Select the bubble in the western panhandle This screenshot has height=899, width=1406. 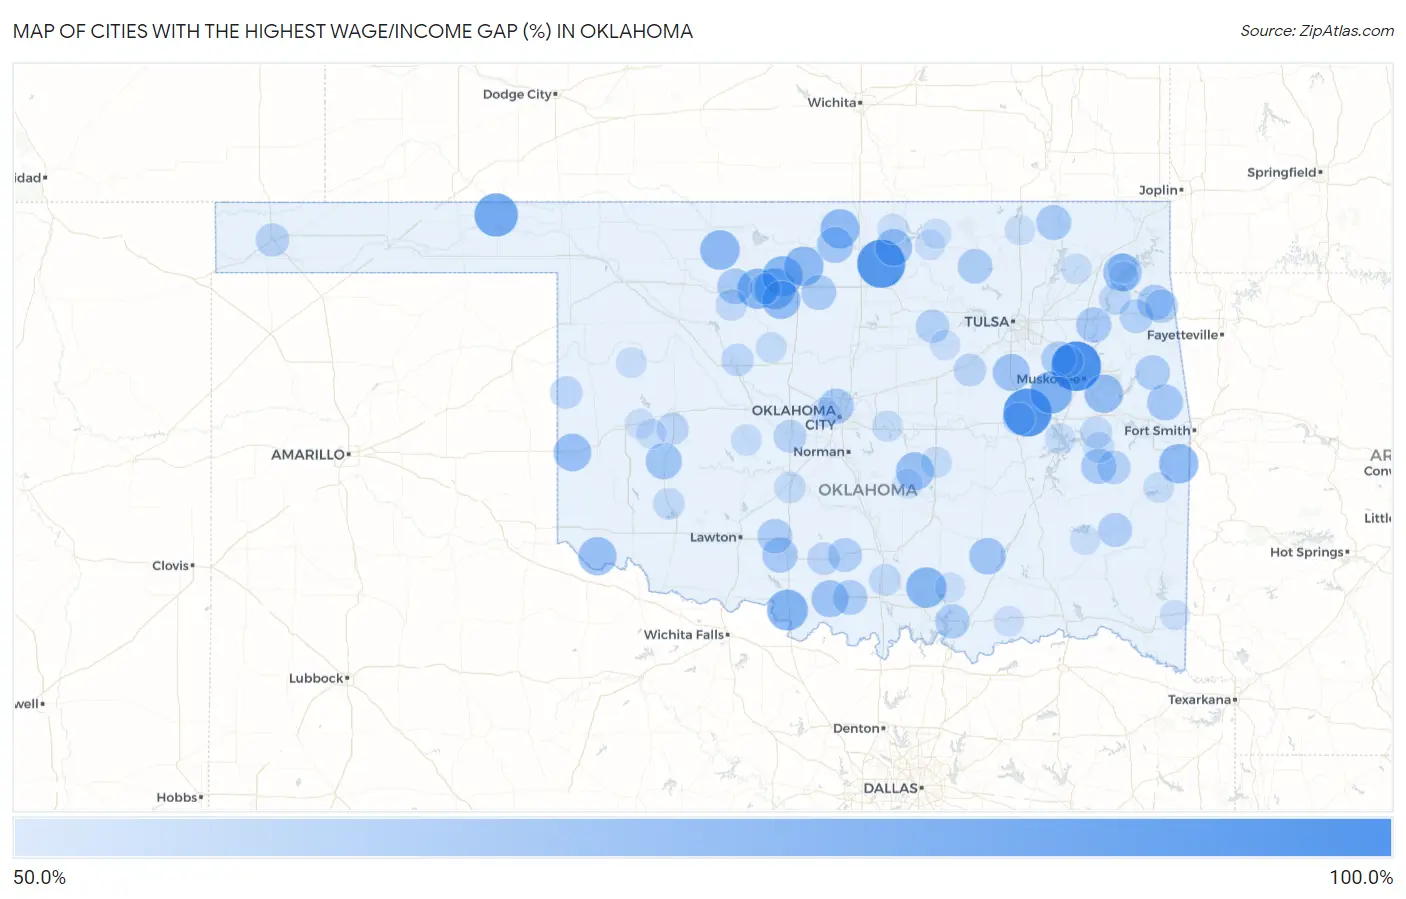pyautogui.click(x=272, y=240)
